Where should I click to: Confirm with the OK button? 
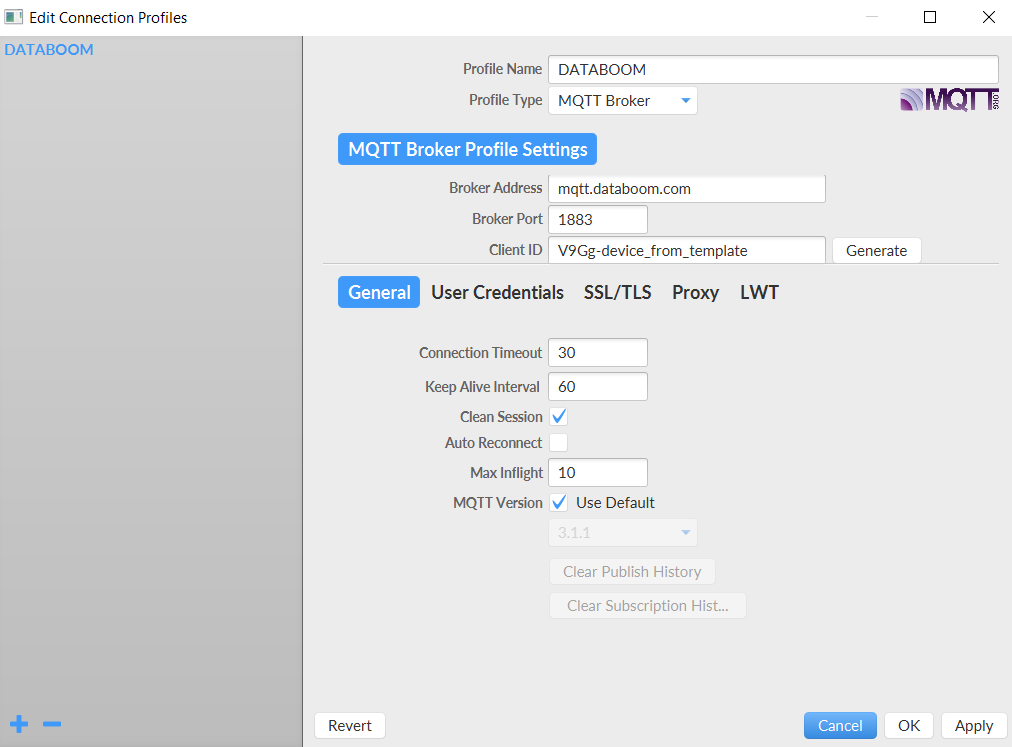tap(909, 726)
